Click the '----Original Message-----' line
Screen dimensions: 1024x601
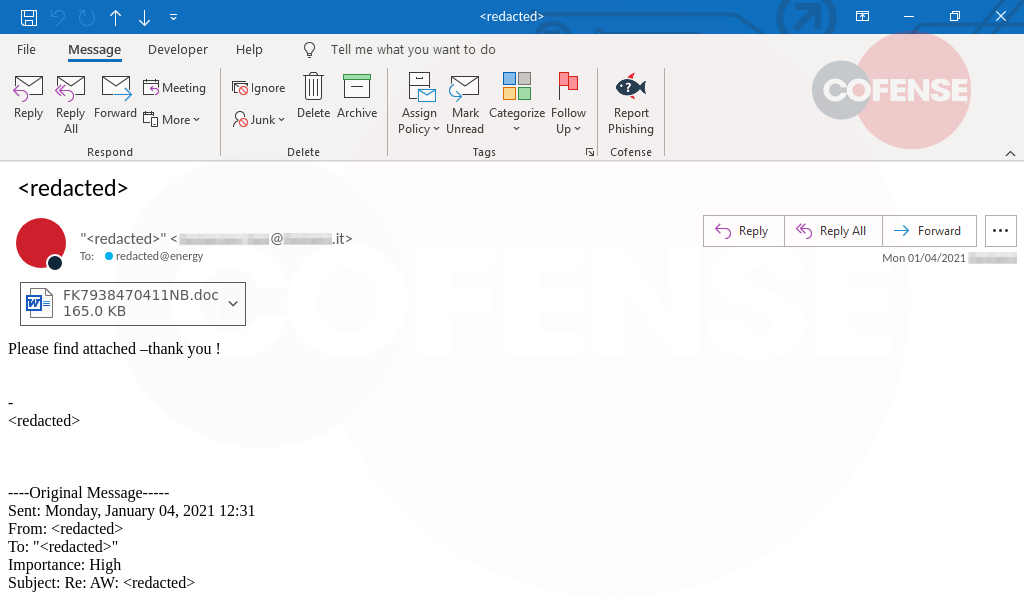tap(89, 493)
